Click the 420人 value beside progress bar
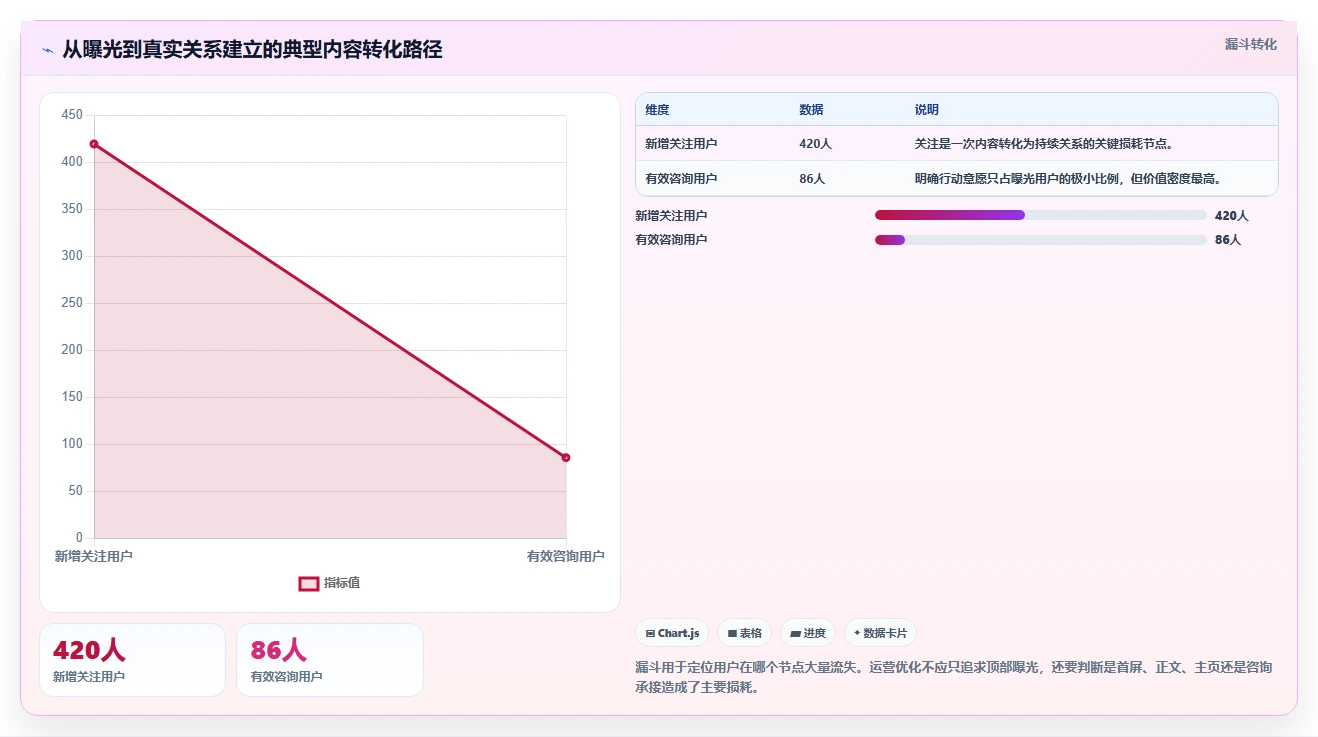Viewport: 1318px width, 737px height. 1232,215
